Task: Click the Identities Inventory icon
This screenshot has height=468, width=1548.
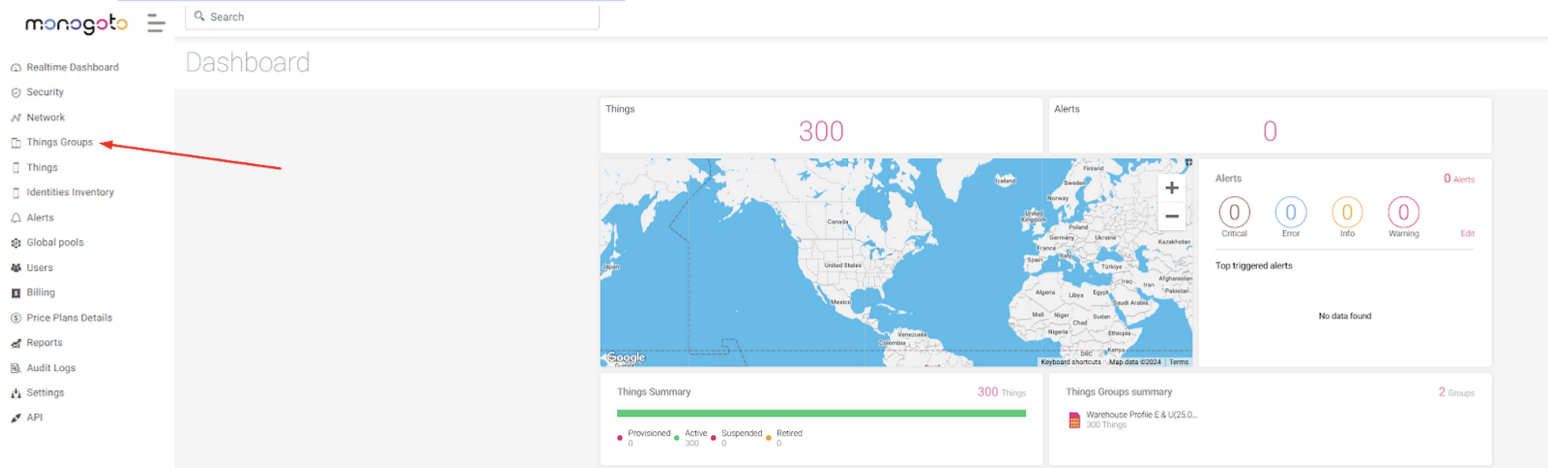Action: pyautogui.click(x=16, y=193)
